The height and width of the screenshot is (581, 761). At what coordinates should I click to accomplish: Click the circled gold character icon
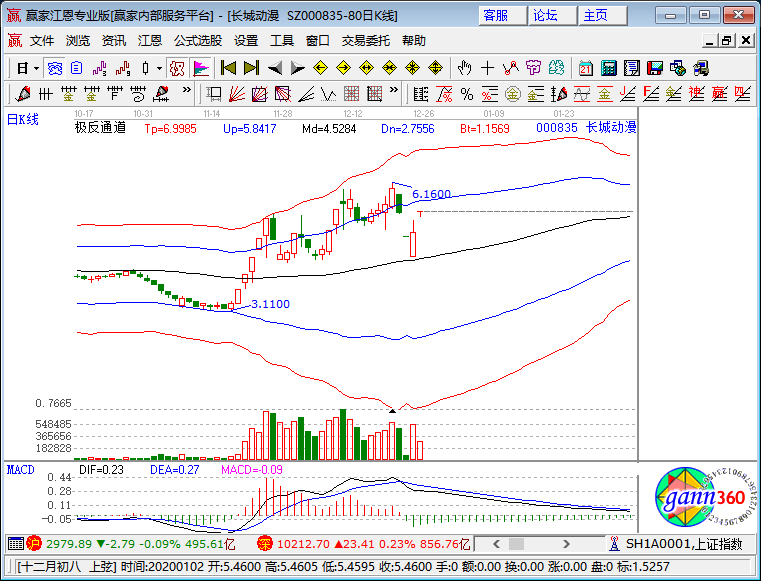[513, 94]
